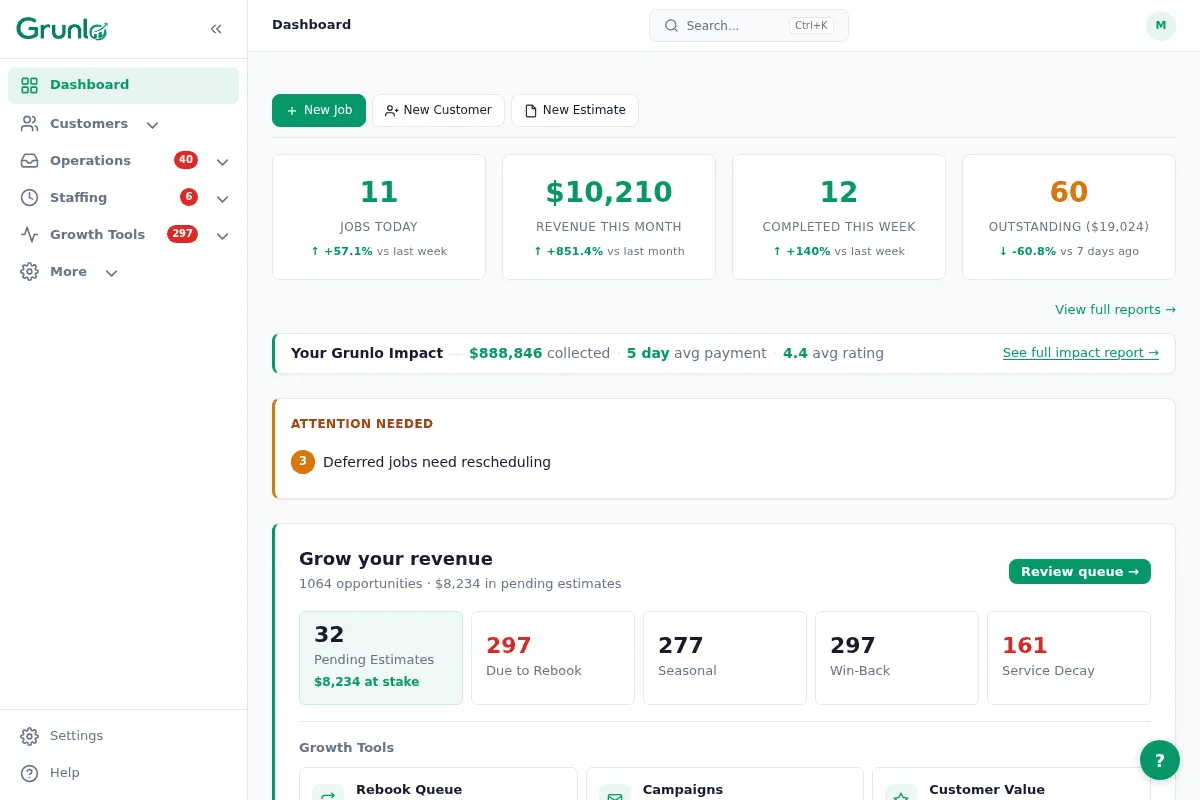Open the Revenue This Month stat card
1200x800 pixels.
coord(609,217)
